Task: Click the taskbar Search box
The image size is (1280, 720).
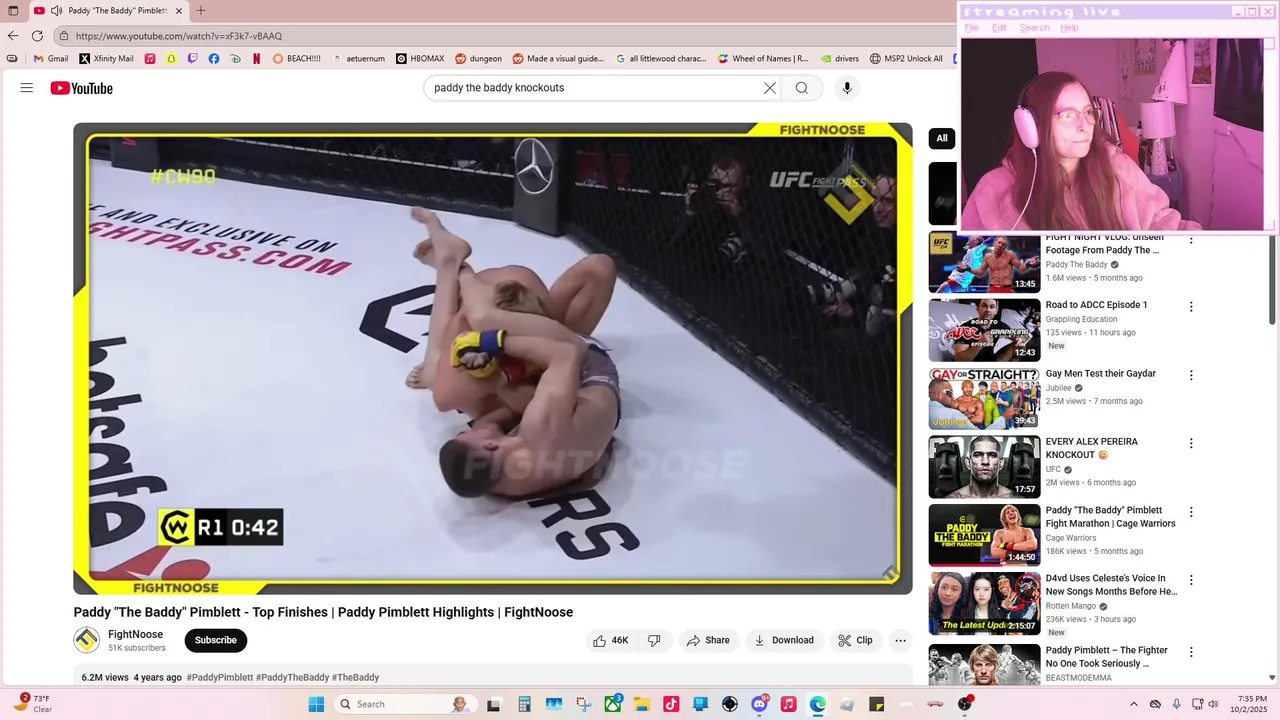Action: (405, 704)
